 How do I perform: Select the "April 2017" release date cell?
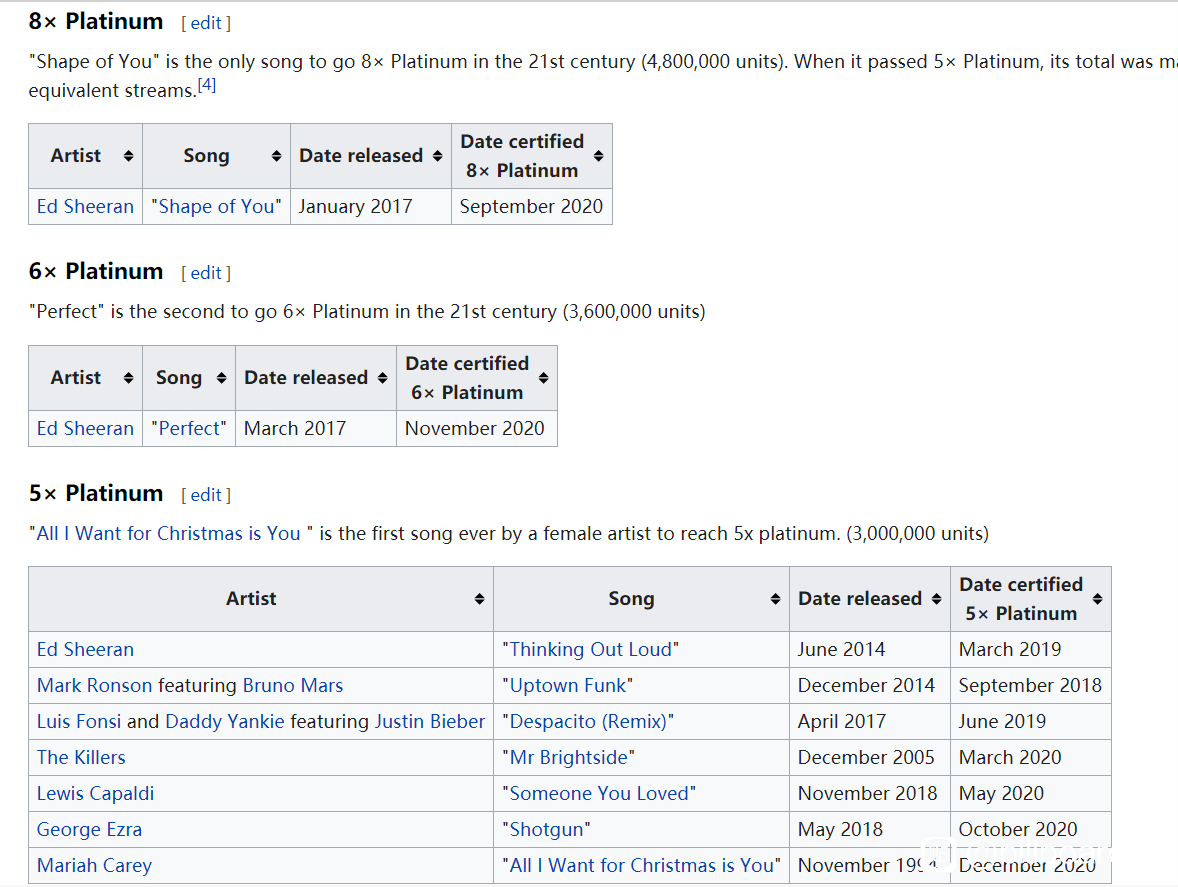[x=870, y=722]
